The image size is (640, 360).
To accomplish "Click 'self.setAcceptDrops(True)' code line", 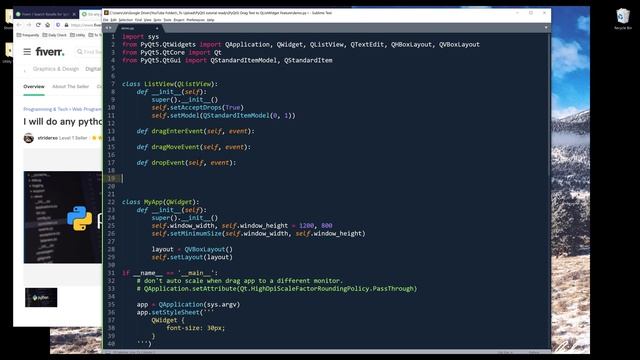I will [198, 107].
